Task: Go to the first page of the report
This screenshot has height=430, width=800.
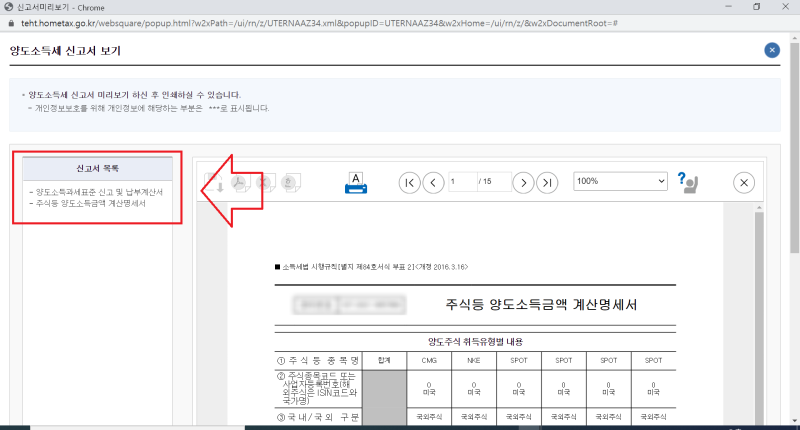Action: pos(410,183)
